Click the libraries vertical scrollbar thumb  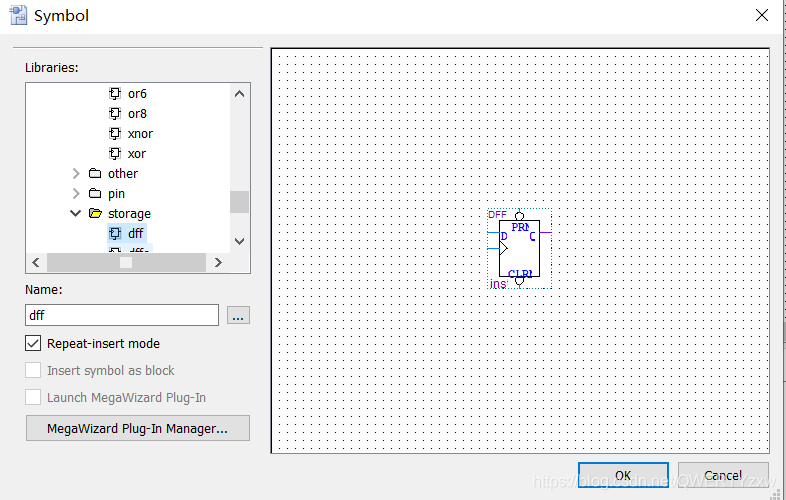[x=240, y=202]
